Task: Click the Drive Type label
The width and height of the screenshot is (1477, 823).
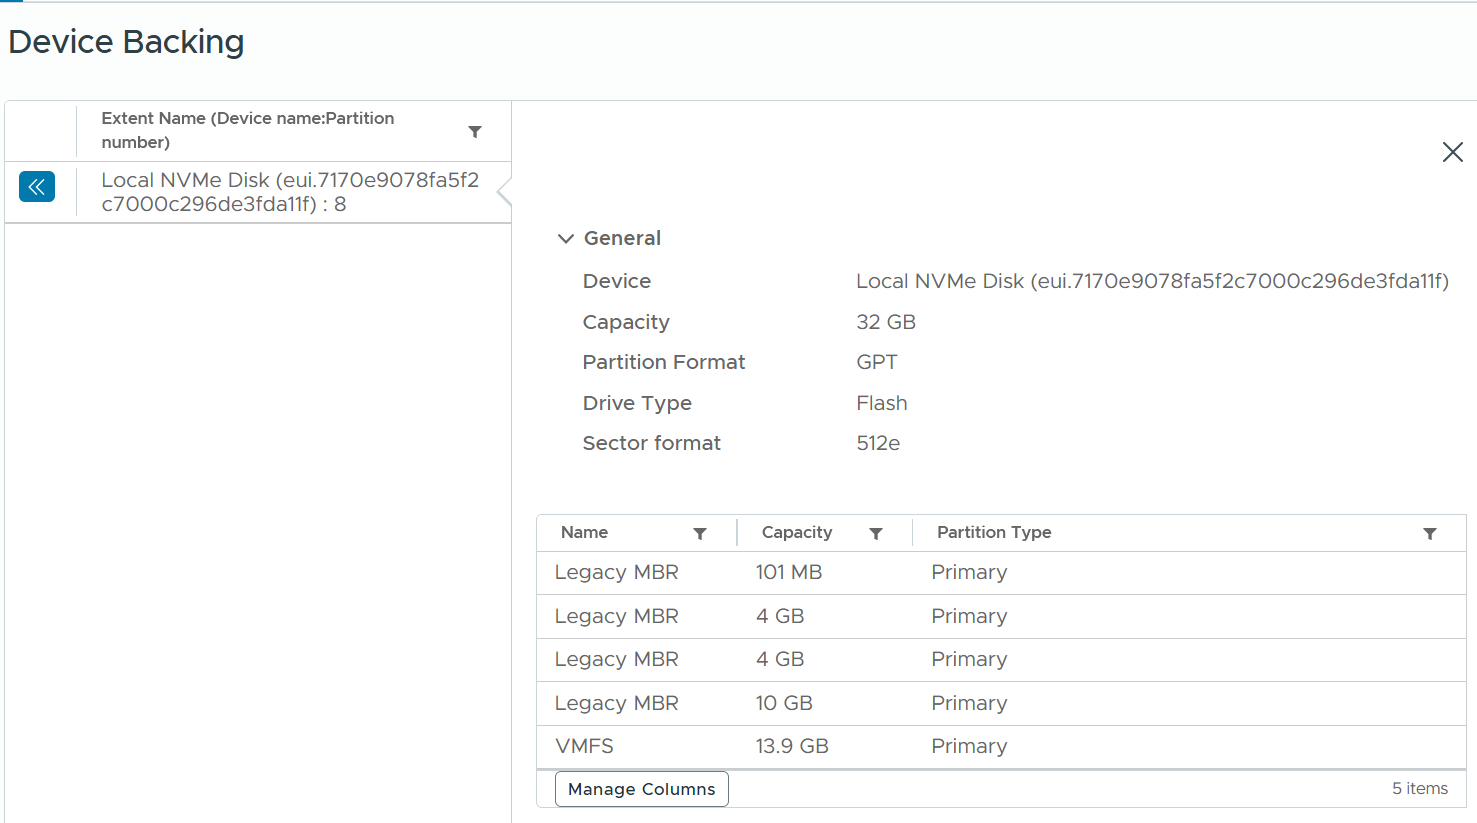Action: click(x=637, y=404)
